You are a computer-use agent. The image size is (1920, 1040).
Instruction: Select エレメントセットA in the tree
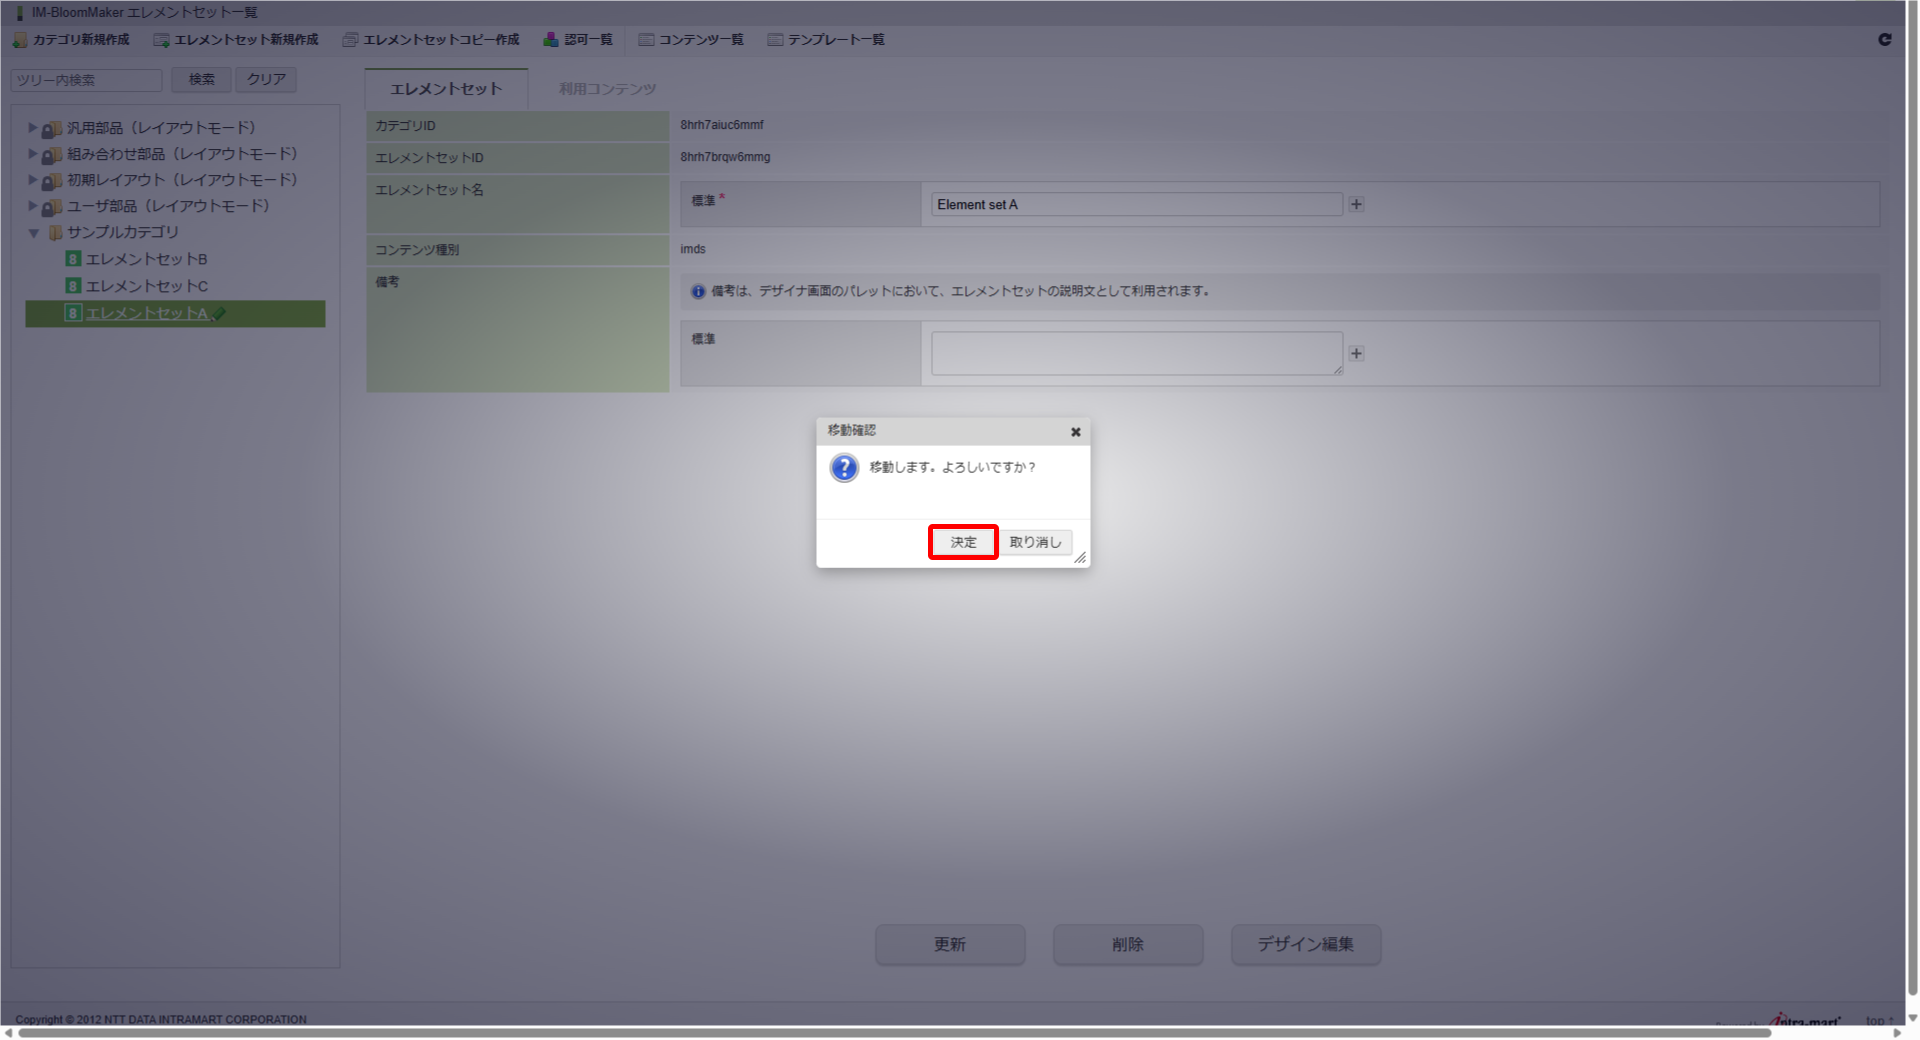coord(147,313)
